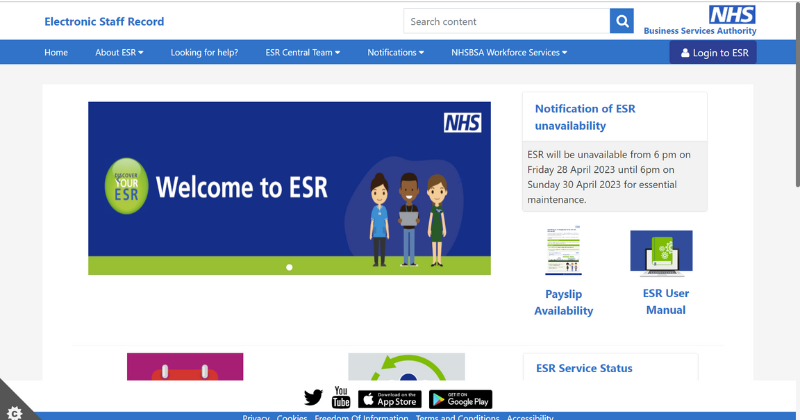The width and height of the screenshot is (800, 420).
Task: Click the Payslip Availability document image
Action: (x=563, y=250)
